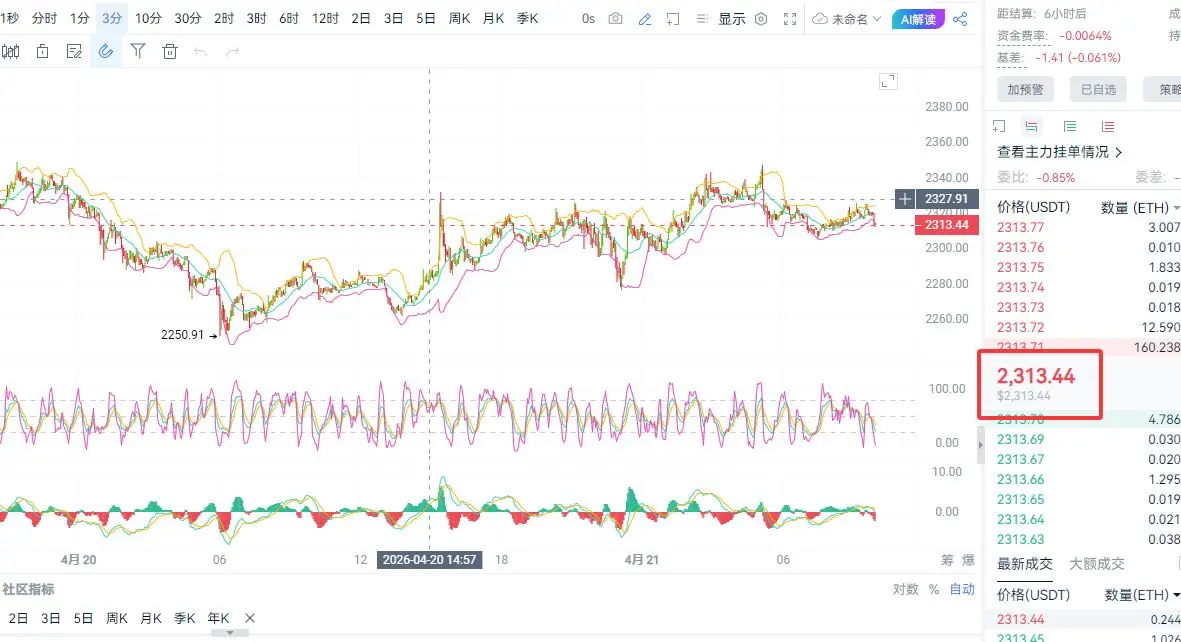Click the 加预警 alert button
The height and width of the screenshot is (642, 1181).
(1025, 90)
